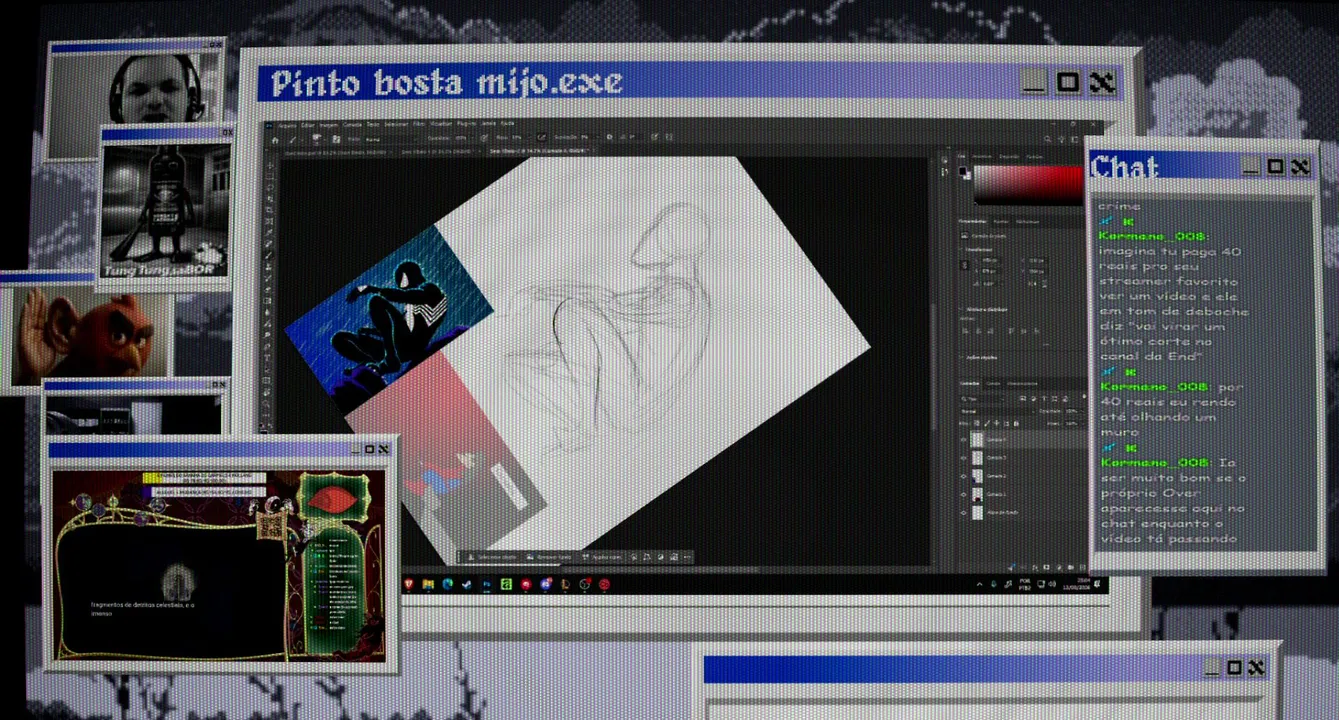Click the POR PTB2 language indicator

(1025, 584)
